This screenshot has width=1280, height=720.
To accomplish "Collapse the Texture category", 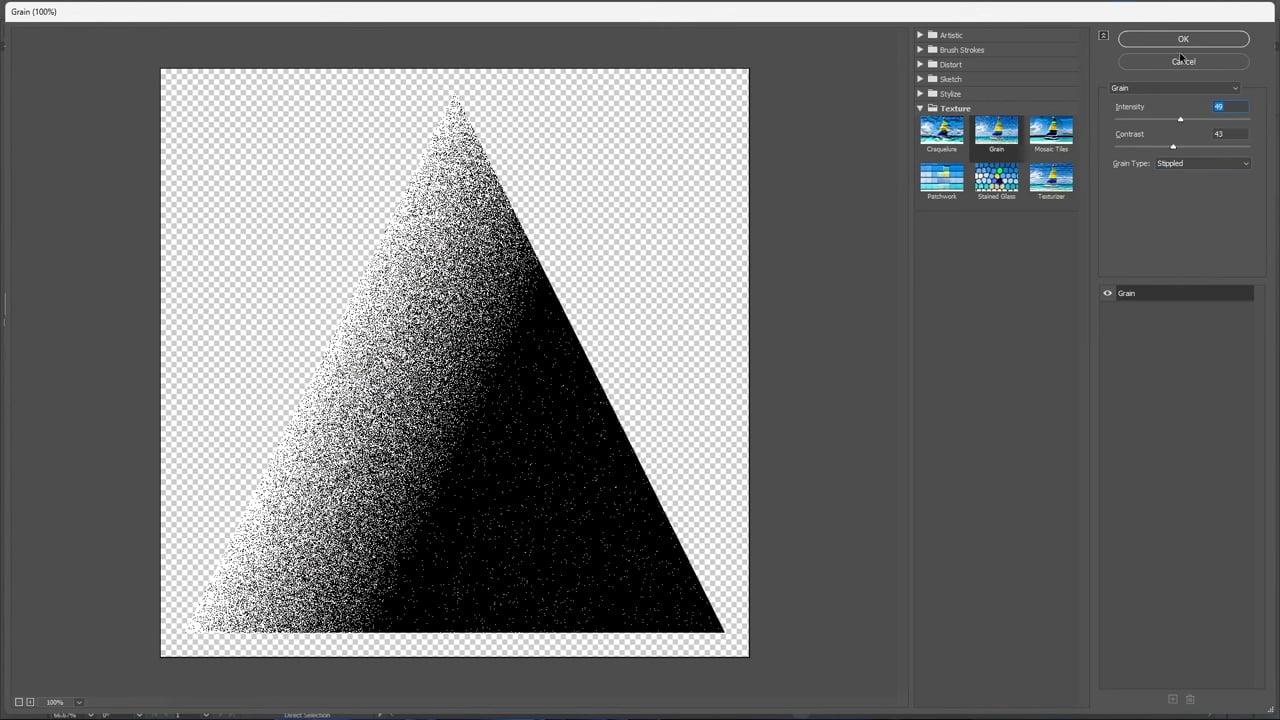I will point(920,108).
